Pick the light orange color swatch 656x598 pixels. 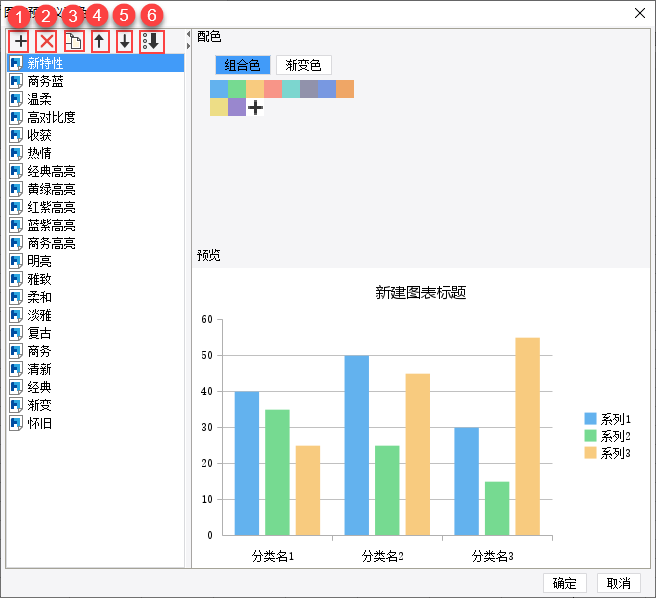coord(255,89)
